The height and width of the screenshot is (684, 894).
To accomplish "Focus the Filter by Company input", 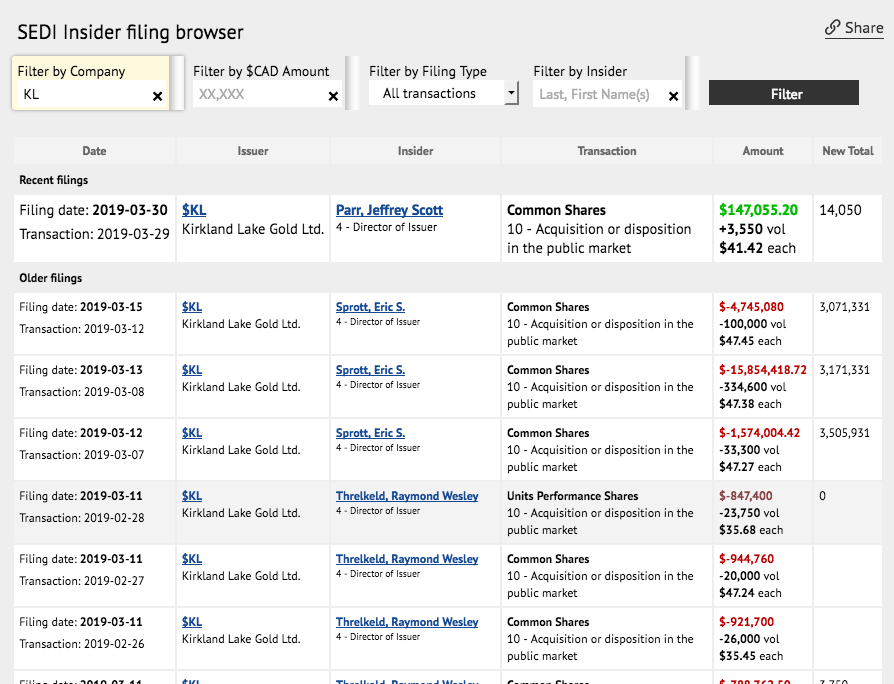I will tap(83, 95).
